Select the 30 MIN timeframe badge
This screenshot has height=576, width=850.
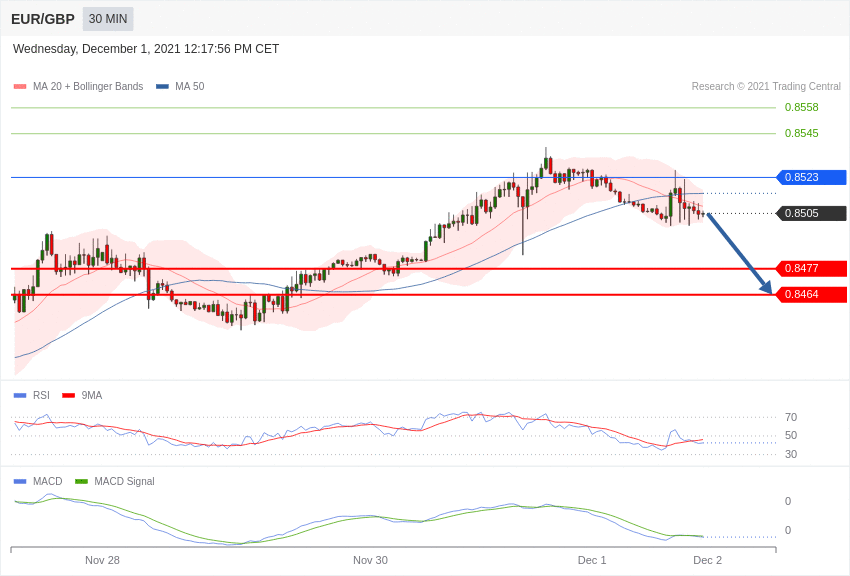108,19
